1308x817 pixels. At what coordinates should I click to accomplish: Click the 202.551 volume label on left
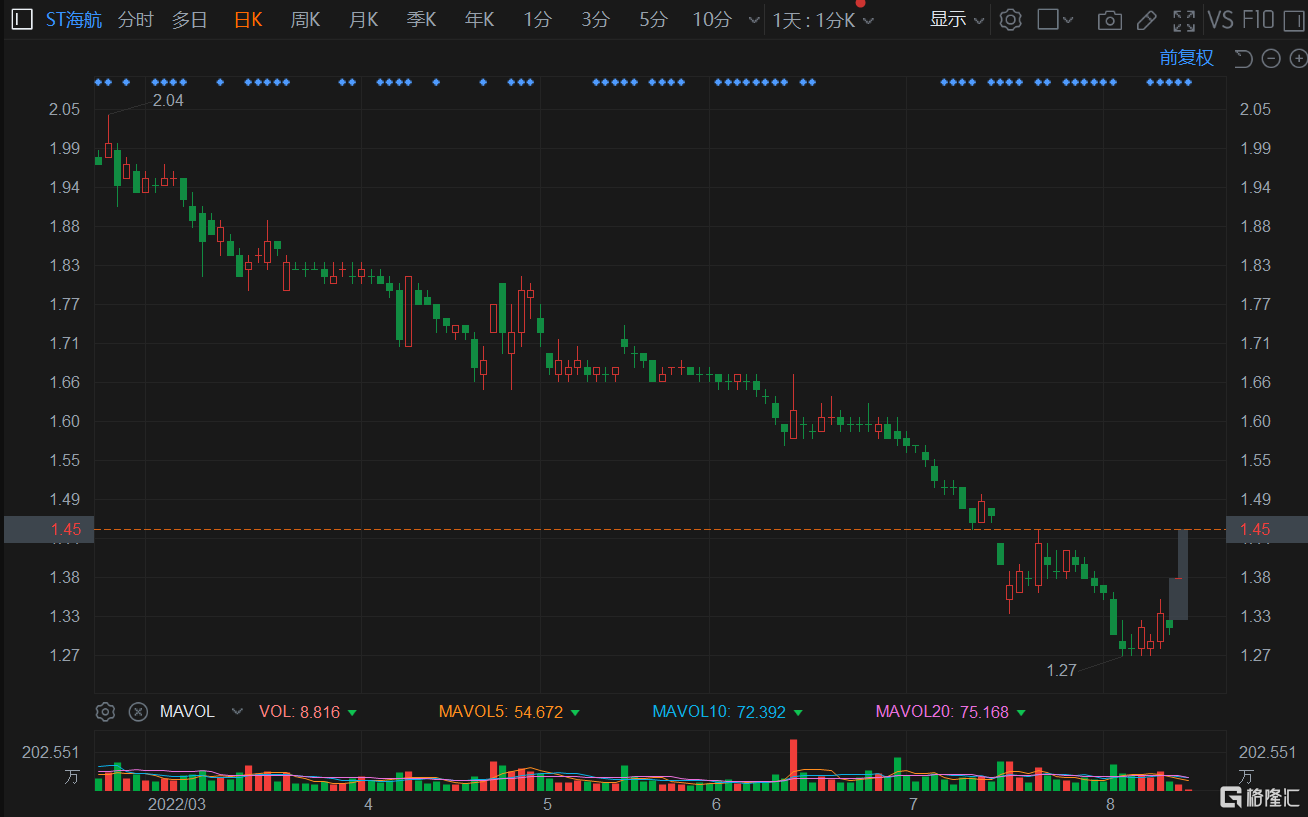point(50,753)
